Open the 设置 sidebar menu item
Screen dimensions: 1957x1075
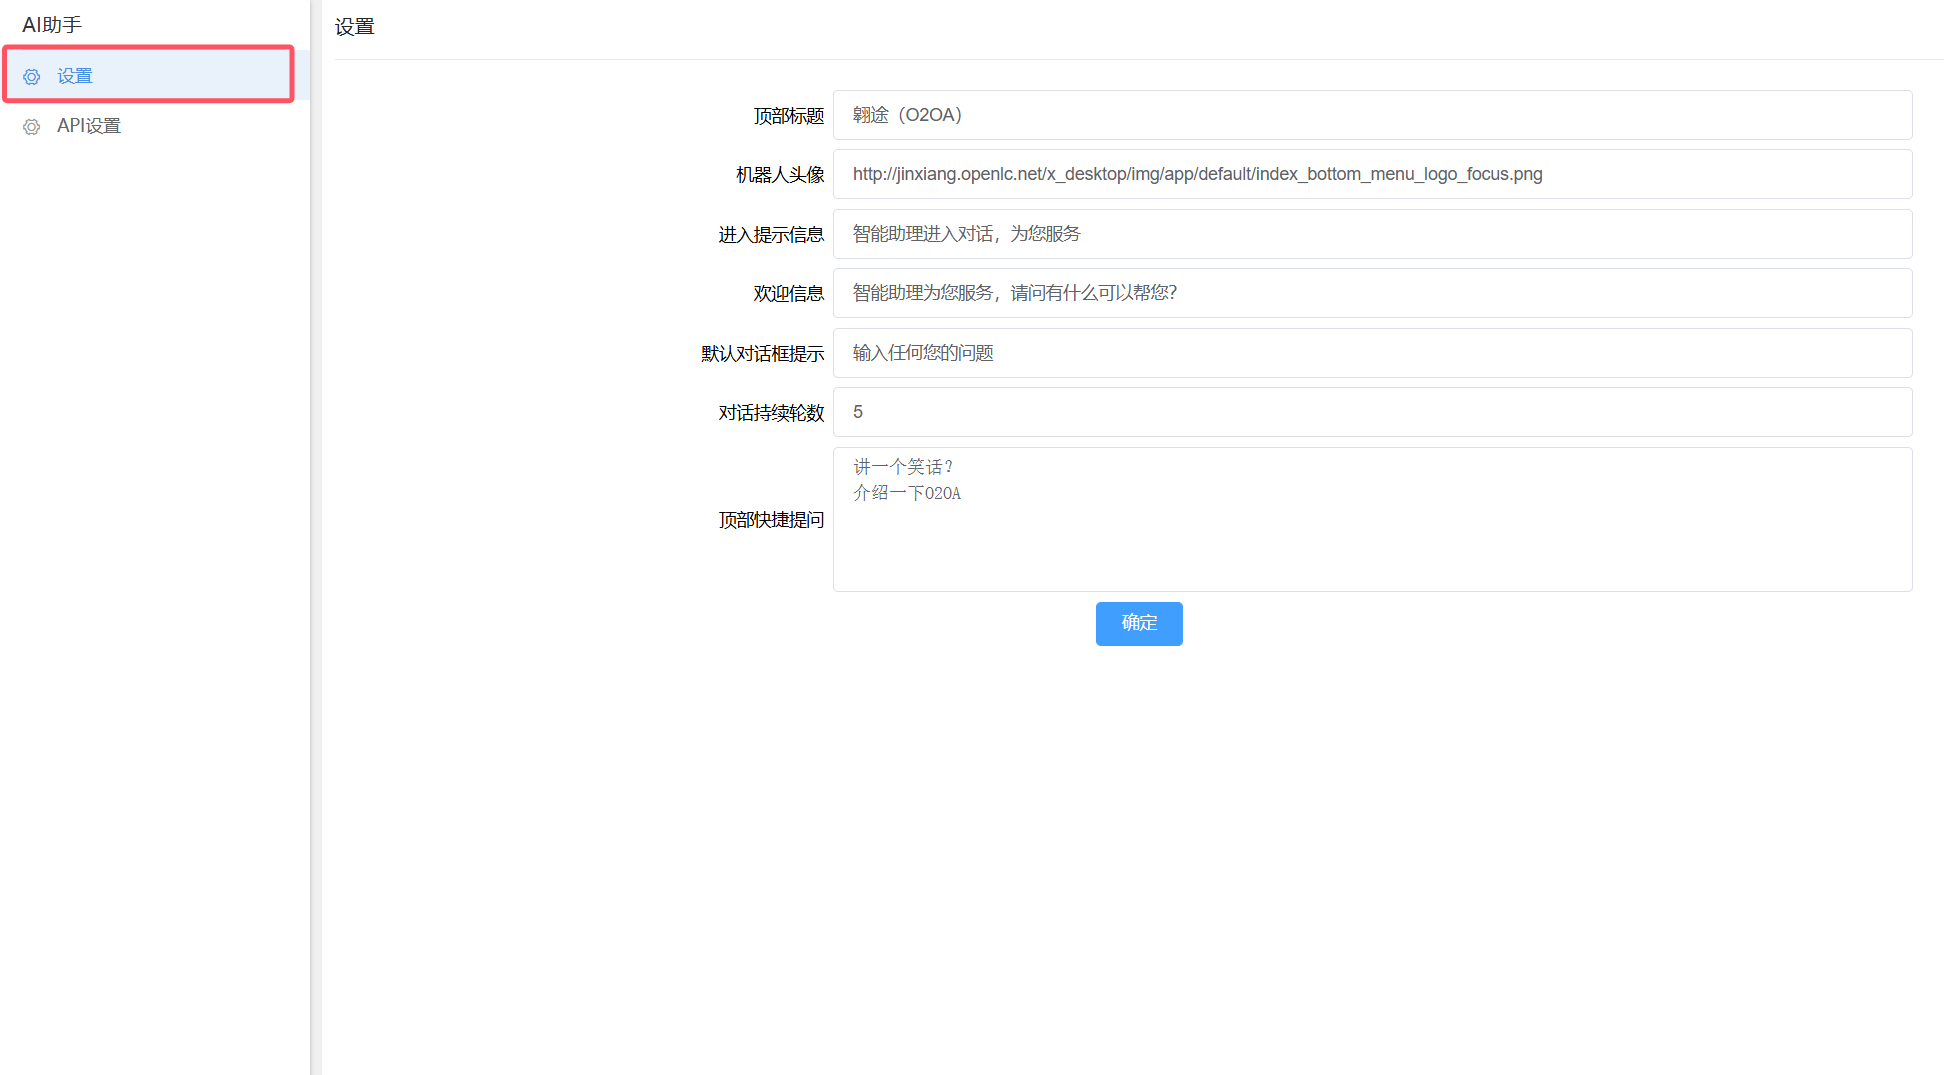click(75, 76)
